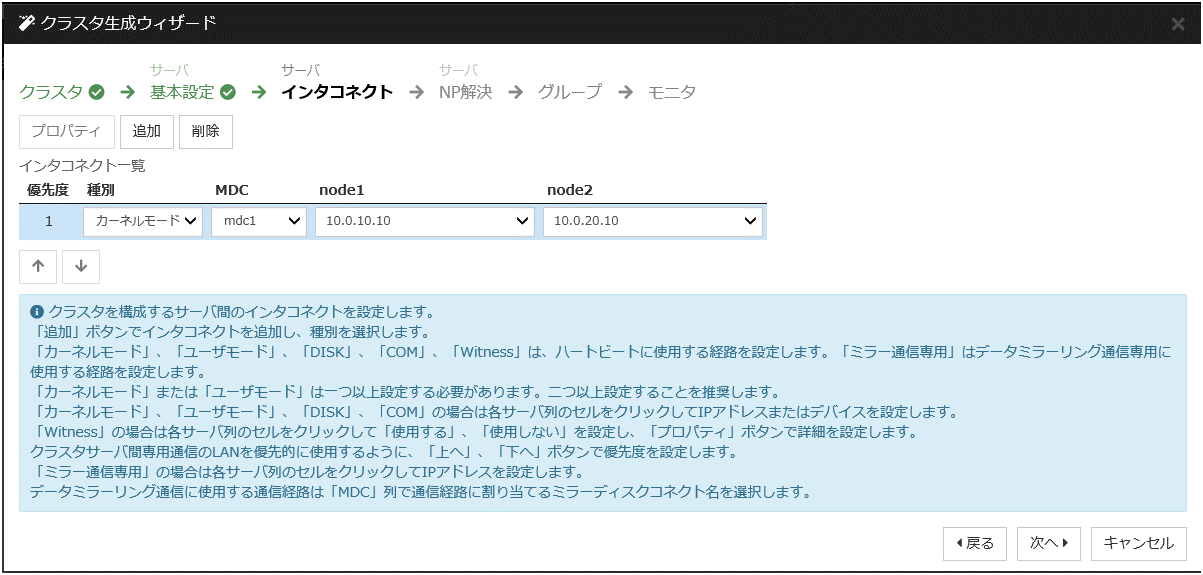
Task: Go to the クラスタ wizard step
Action: 51,92
